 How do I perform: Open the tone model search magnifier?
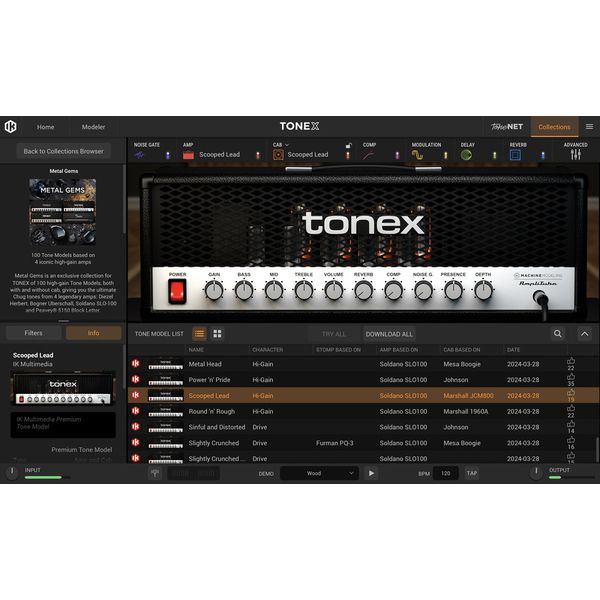(558, 334)
